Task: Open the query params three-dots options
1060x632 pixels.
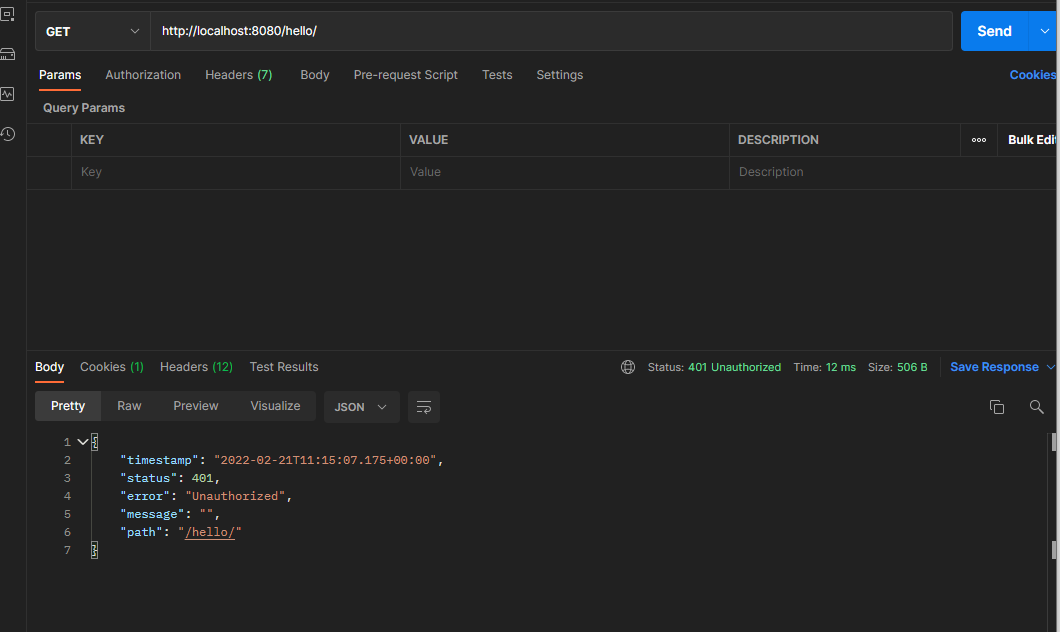Action: coord(979,140)
